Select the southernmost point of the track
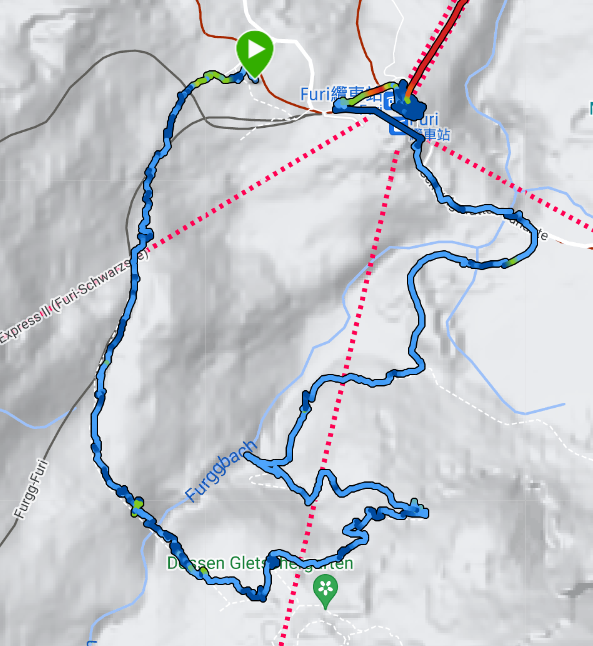 click(260, 597)
